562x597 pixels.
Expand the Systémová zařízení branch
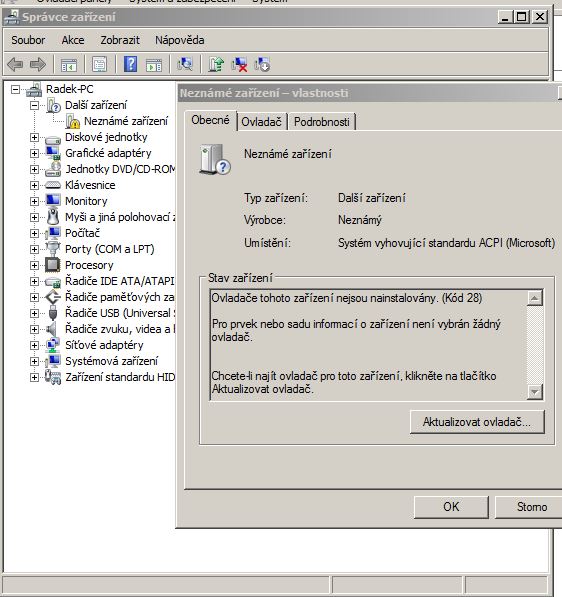[34, 361]
